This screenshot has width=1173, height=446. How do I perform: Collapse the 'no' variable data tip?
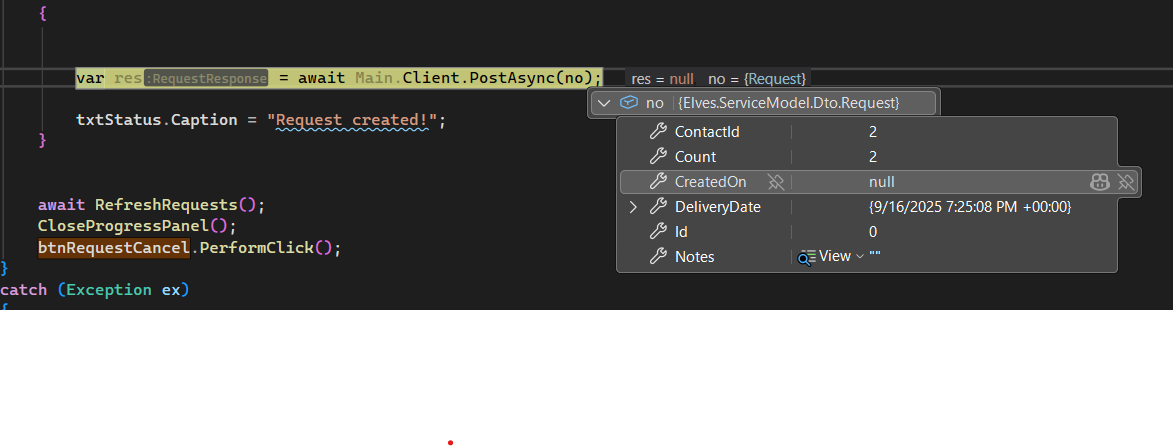[x=603, y=103]
